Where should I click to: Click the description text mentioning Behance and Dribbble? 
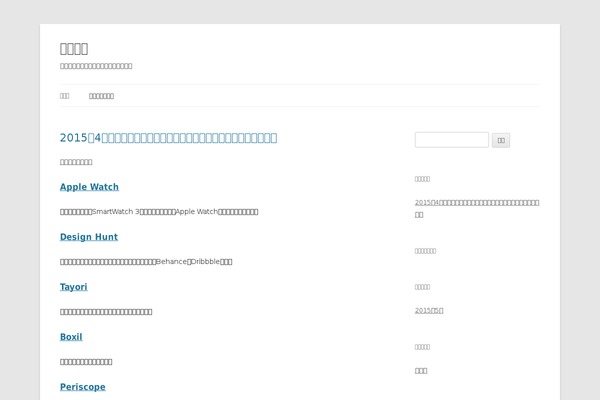[146, 261]
